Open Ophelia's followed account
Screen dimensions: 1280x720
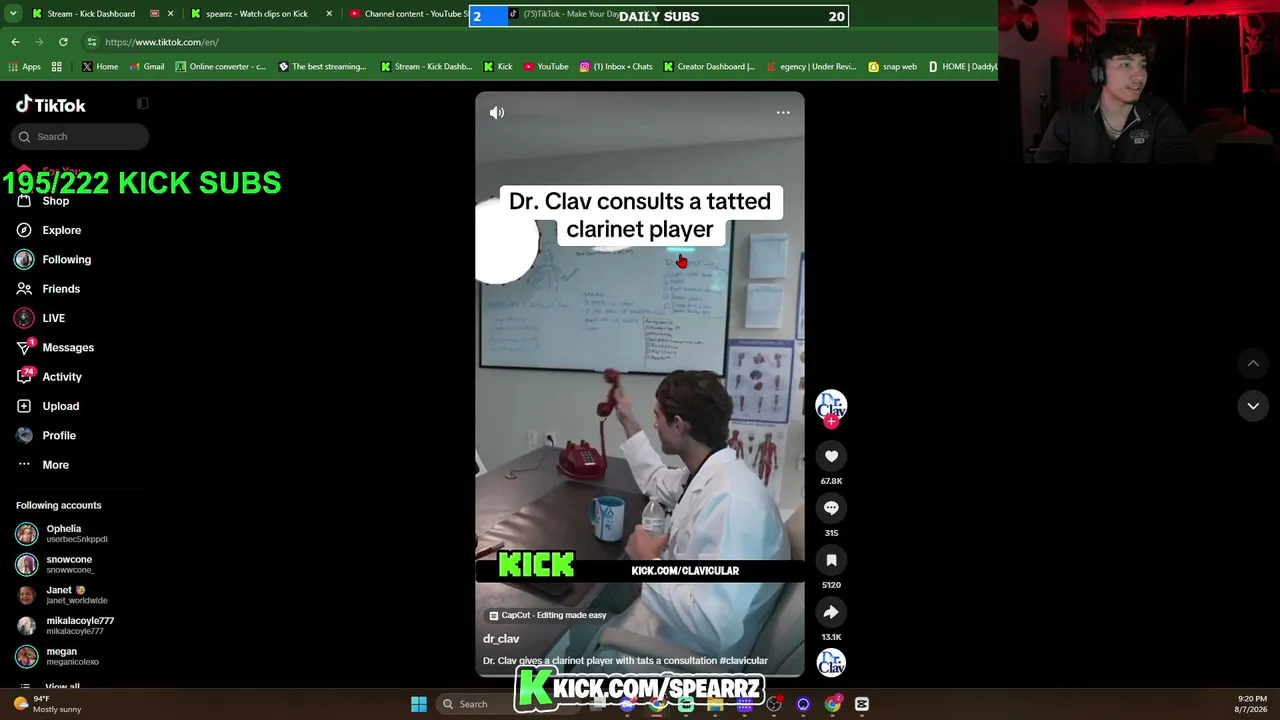pyautogui.click(x=62, y=534)
